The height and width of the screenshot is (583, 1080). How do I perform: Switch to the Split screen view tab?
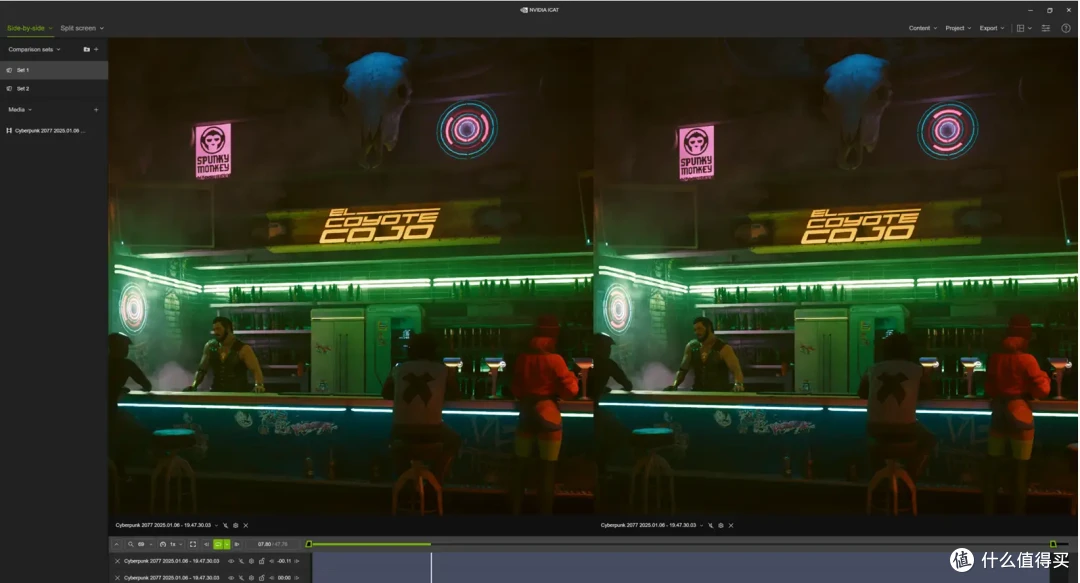82,28
